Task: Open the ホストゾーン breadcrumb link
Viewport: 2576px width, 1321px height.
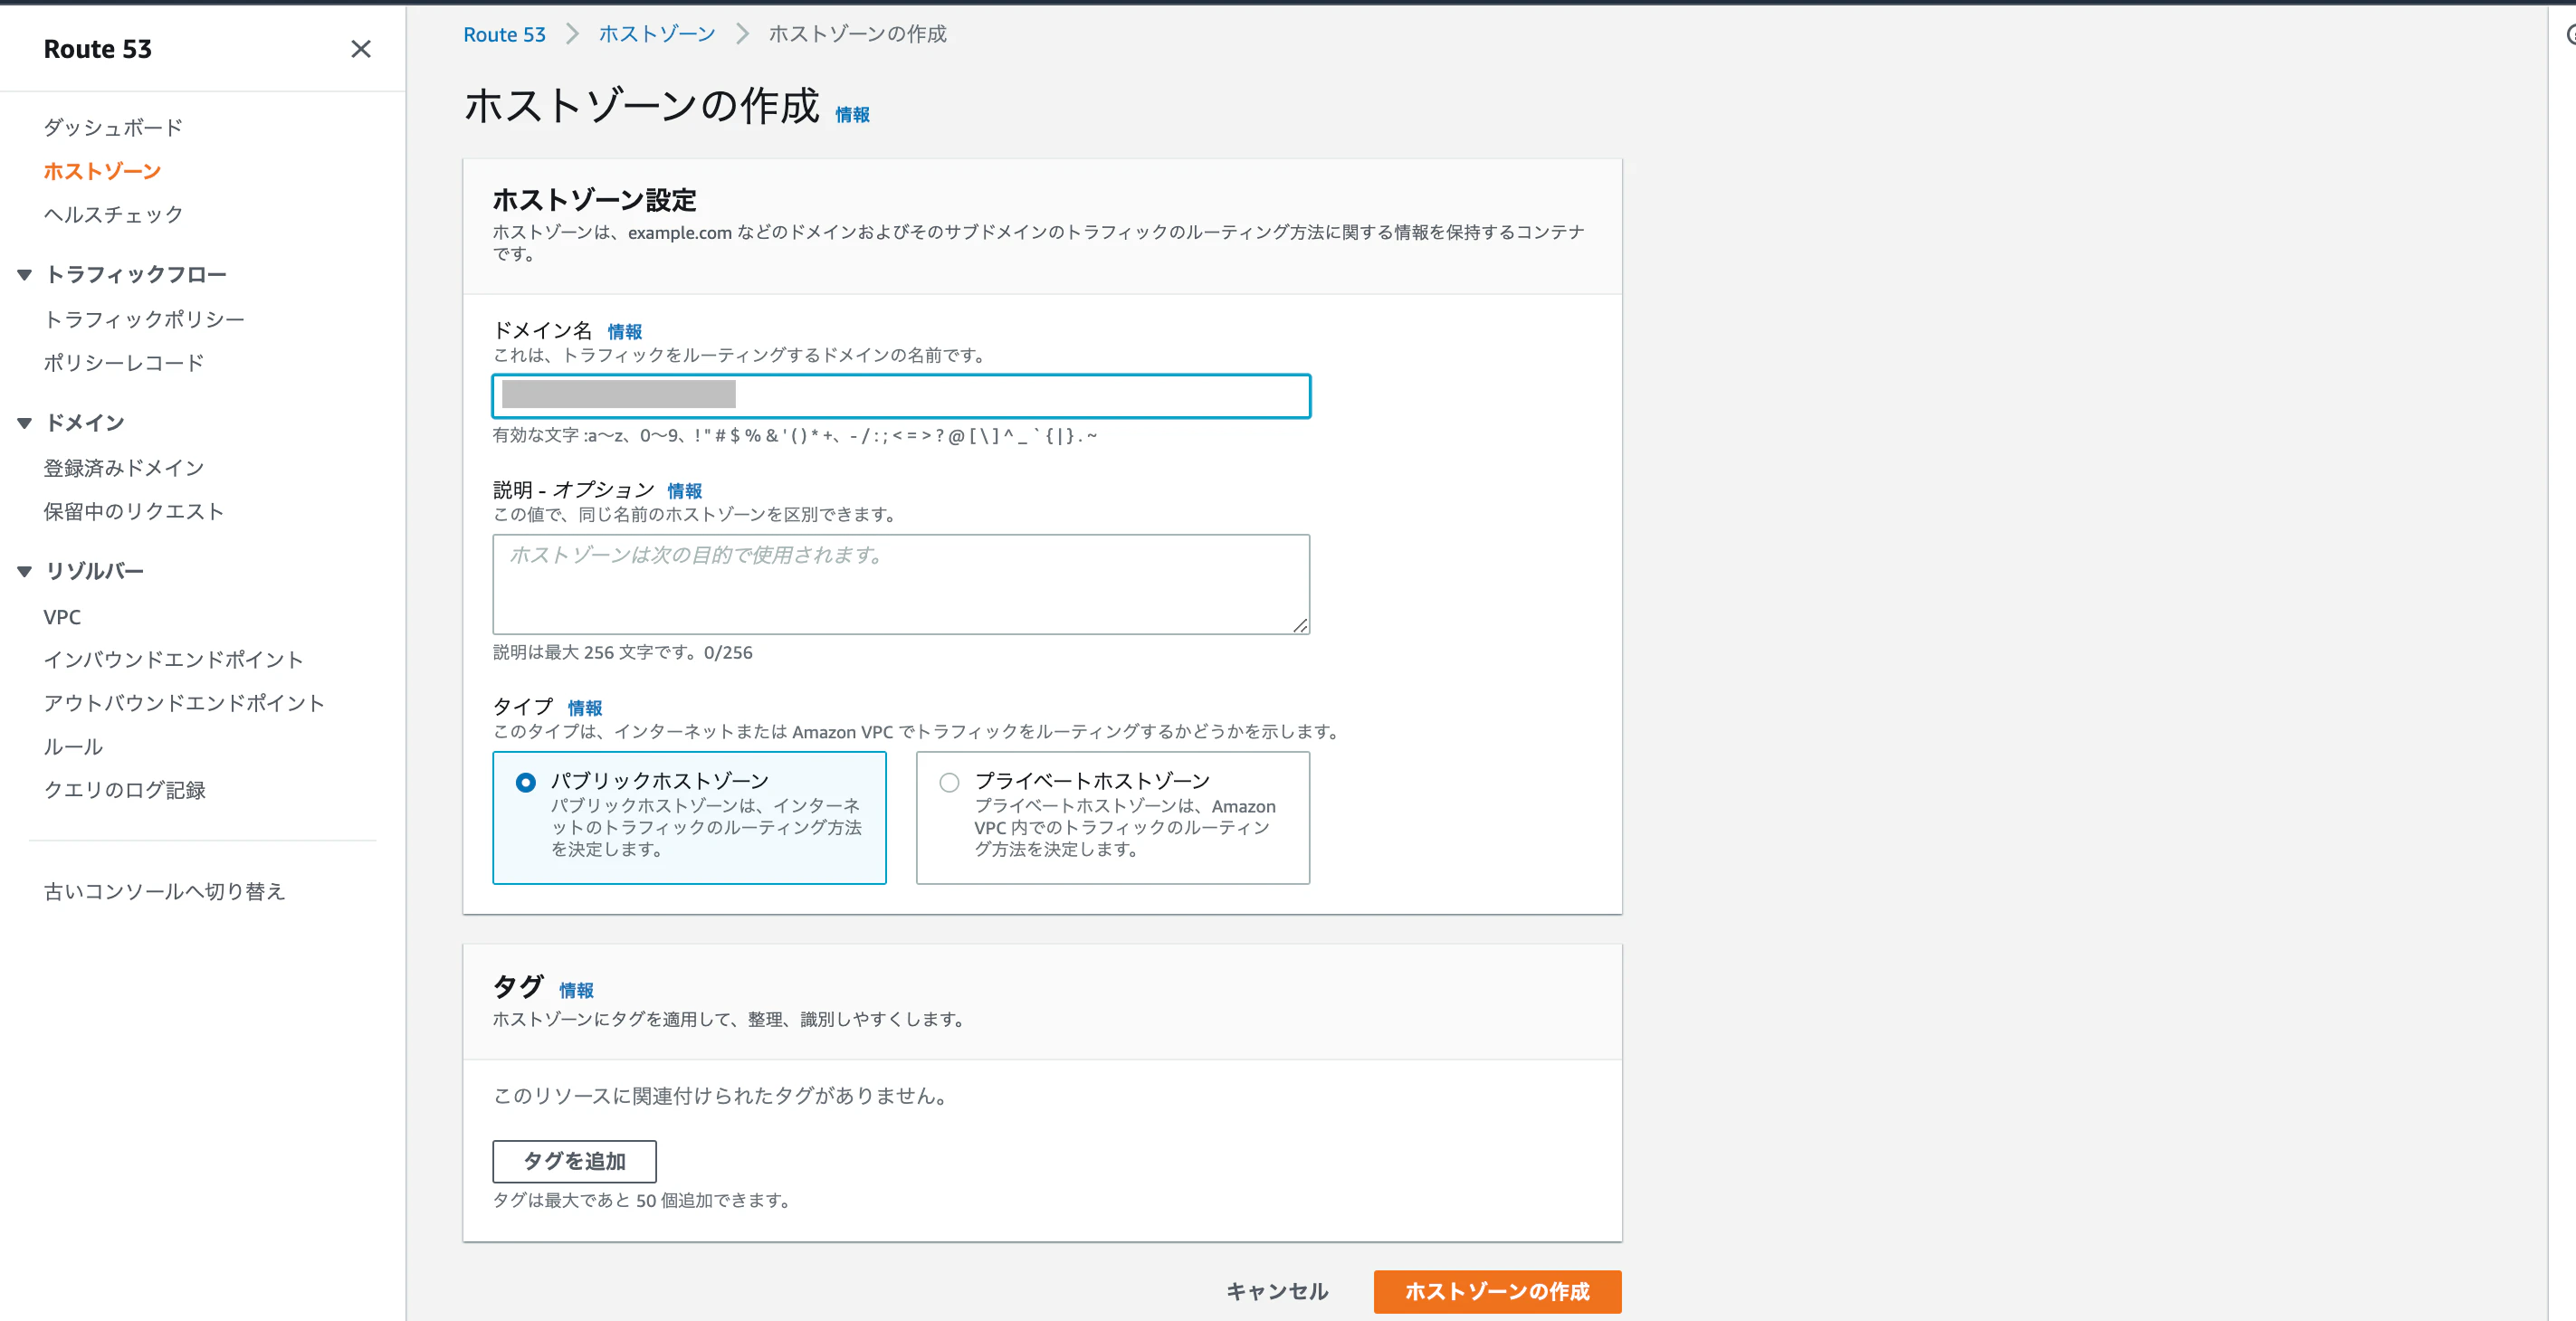Action: coord(656,33)
